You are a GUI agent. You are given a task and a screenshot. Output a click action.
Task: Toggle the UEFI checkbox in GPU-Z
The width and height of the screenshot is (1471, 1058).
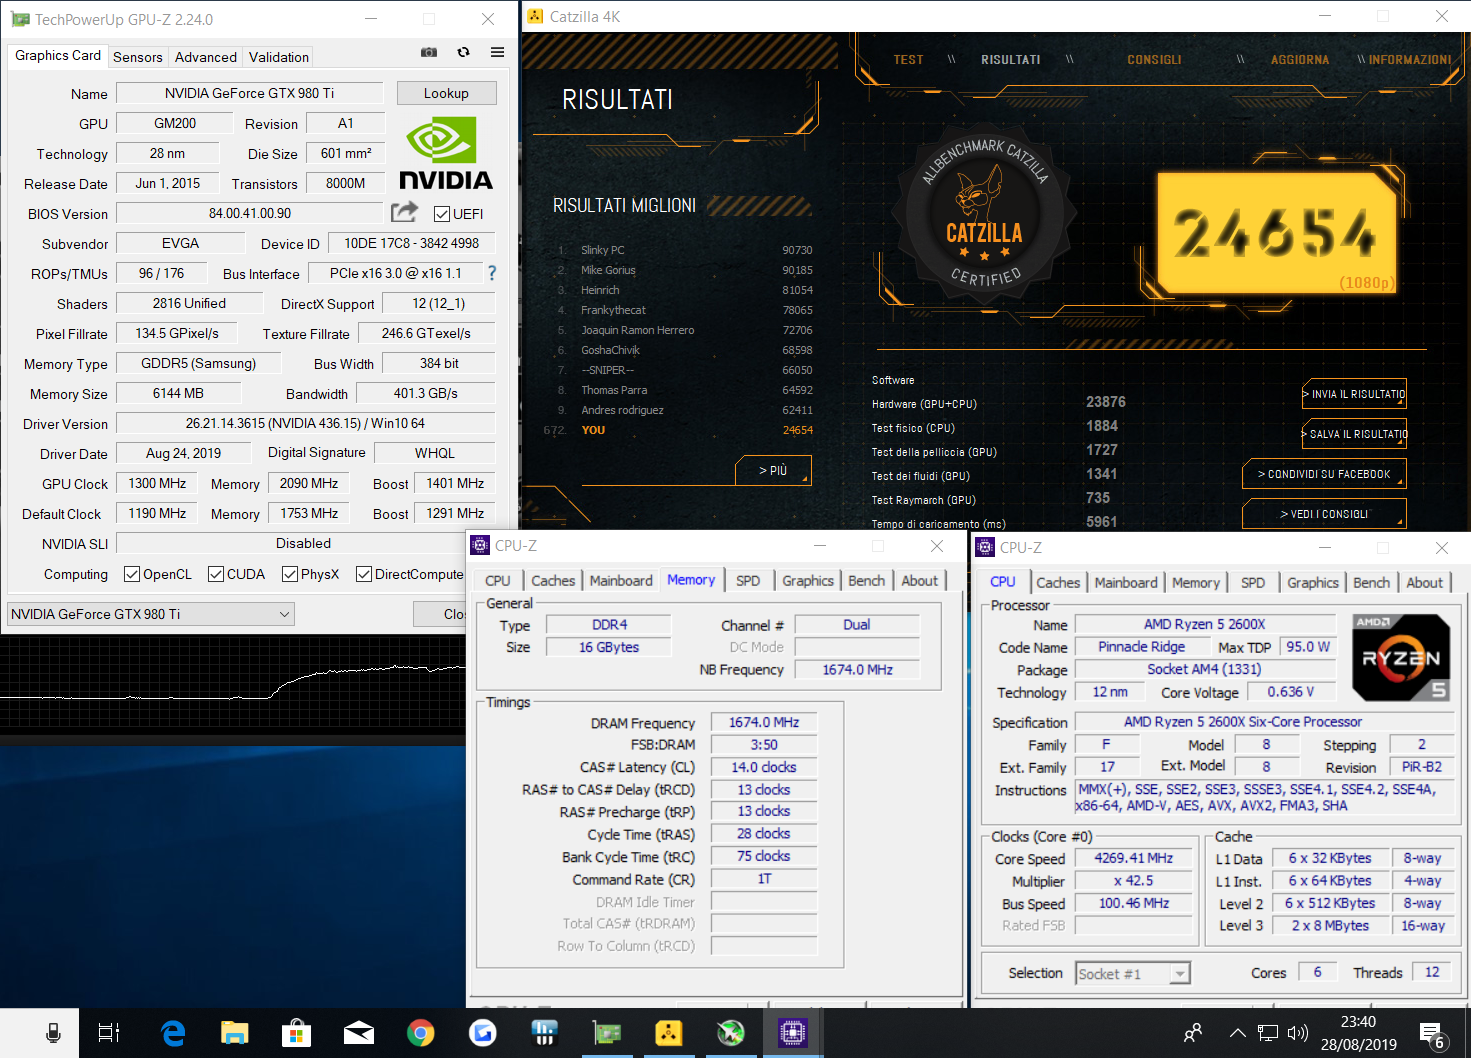pyautogui.click(x=441, y=214)
